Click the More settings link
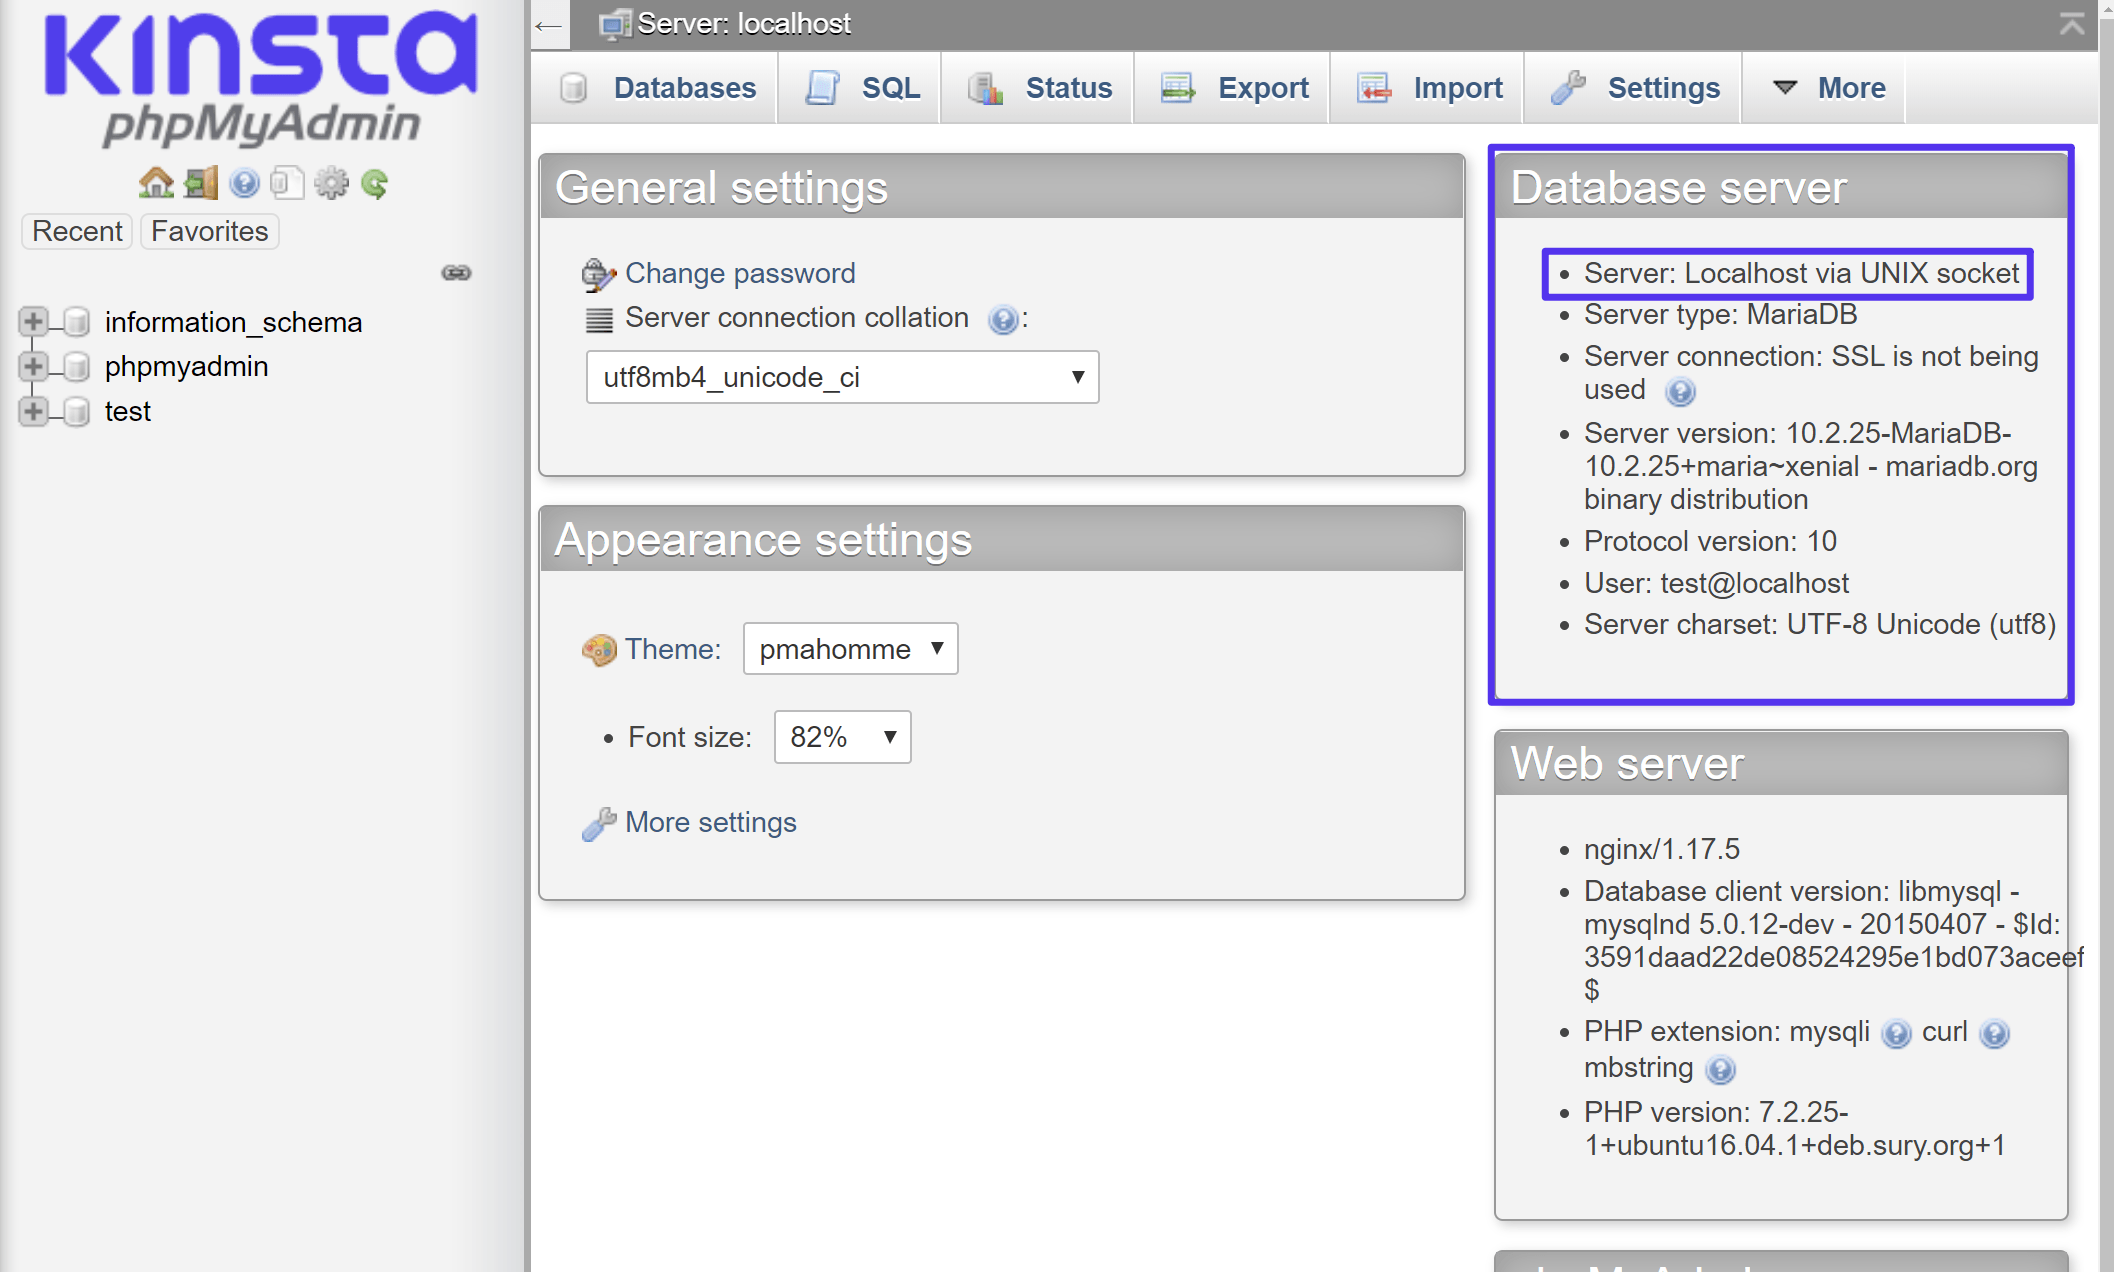This screenshot has height=1272, width=2114. click(x=711, y=822)
